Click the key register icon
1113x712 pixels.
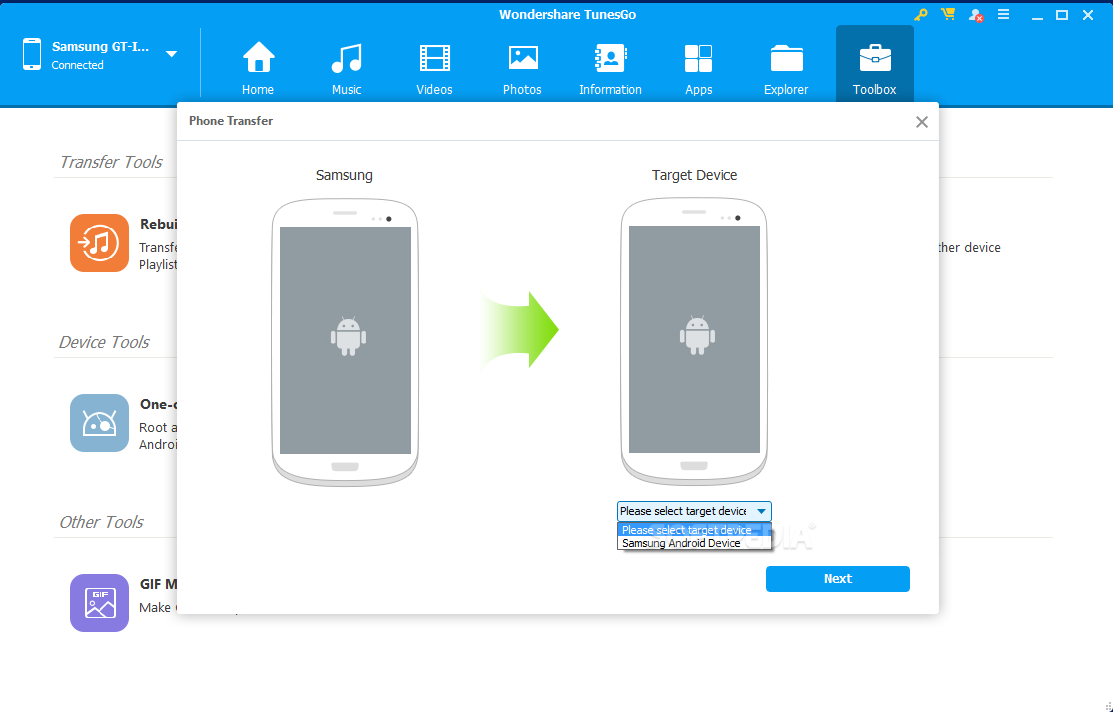[x=921, y=14]
